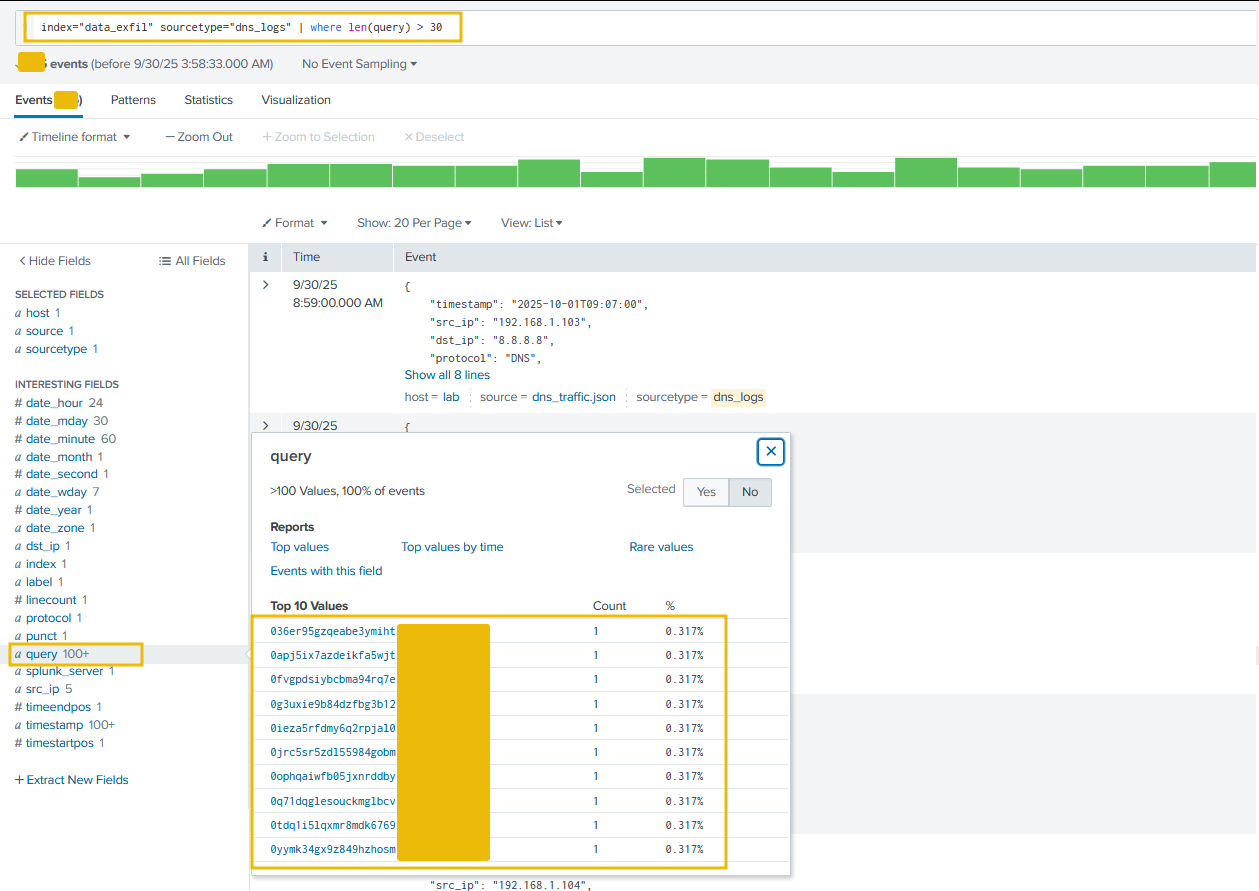The height and width of the screenshot is (891, 1259).
Task: Click the tallest green timeline bar
Action: [x=674, y=172]
